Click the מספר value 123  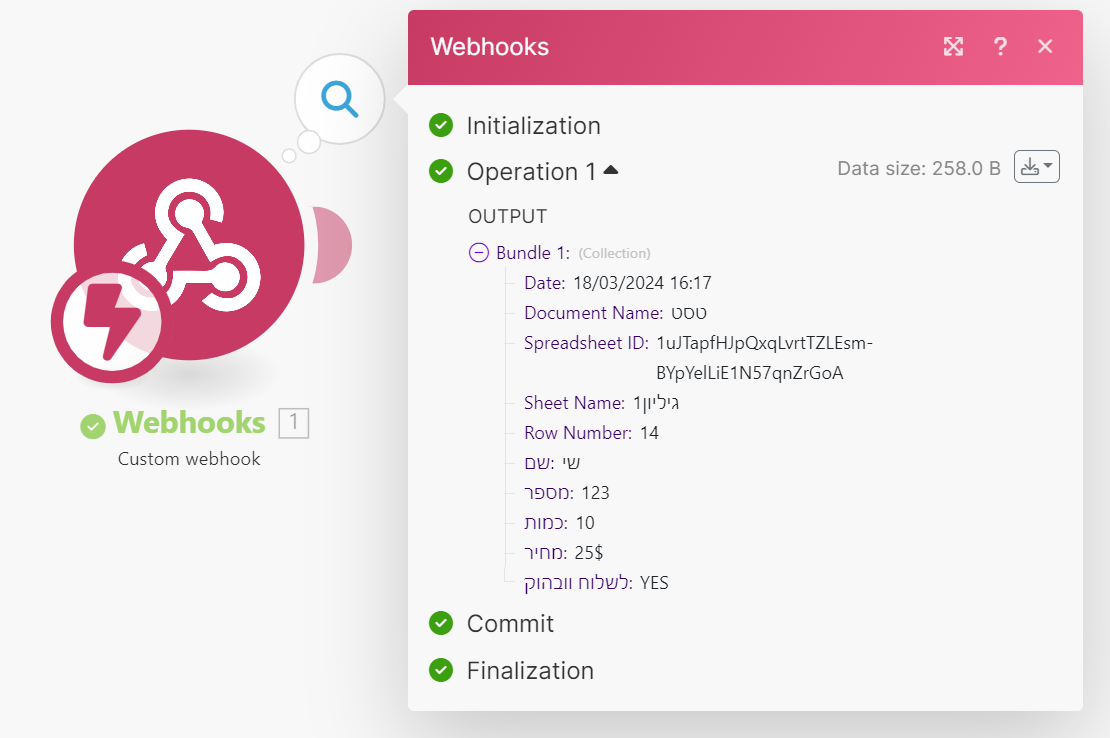coord(595,493)
